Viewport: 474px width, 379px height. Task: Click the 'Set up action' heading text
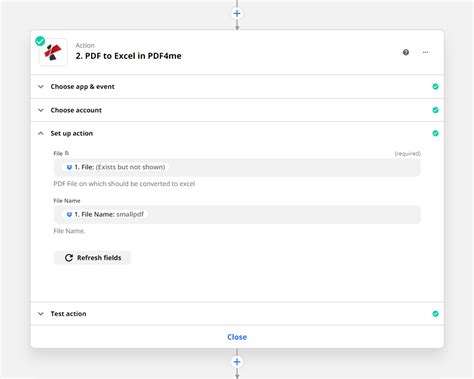point(72,133)
